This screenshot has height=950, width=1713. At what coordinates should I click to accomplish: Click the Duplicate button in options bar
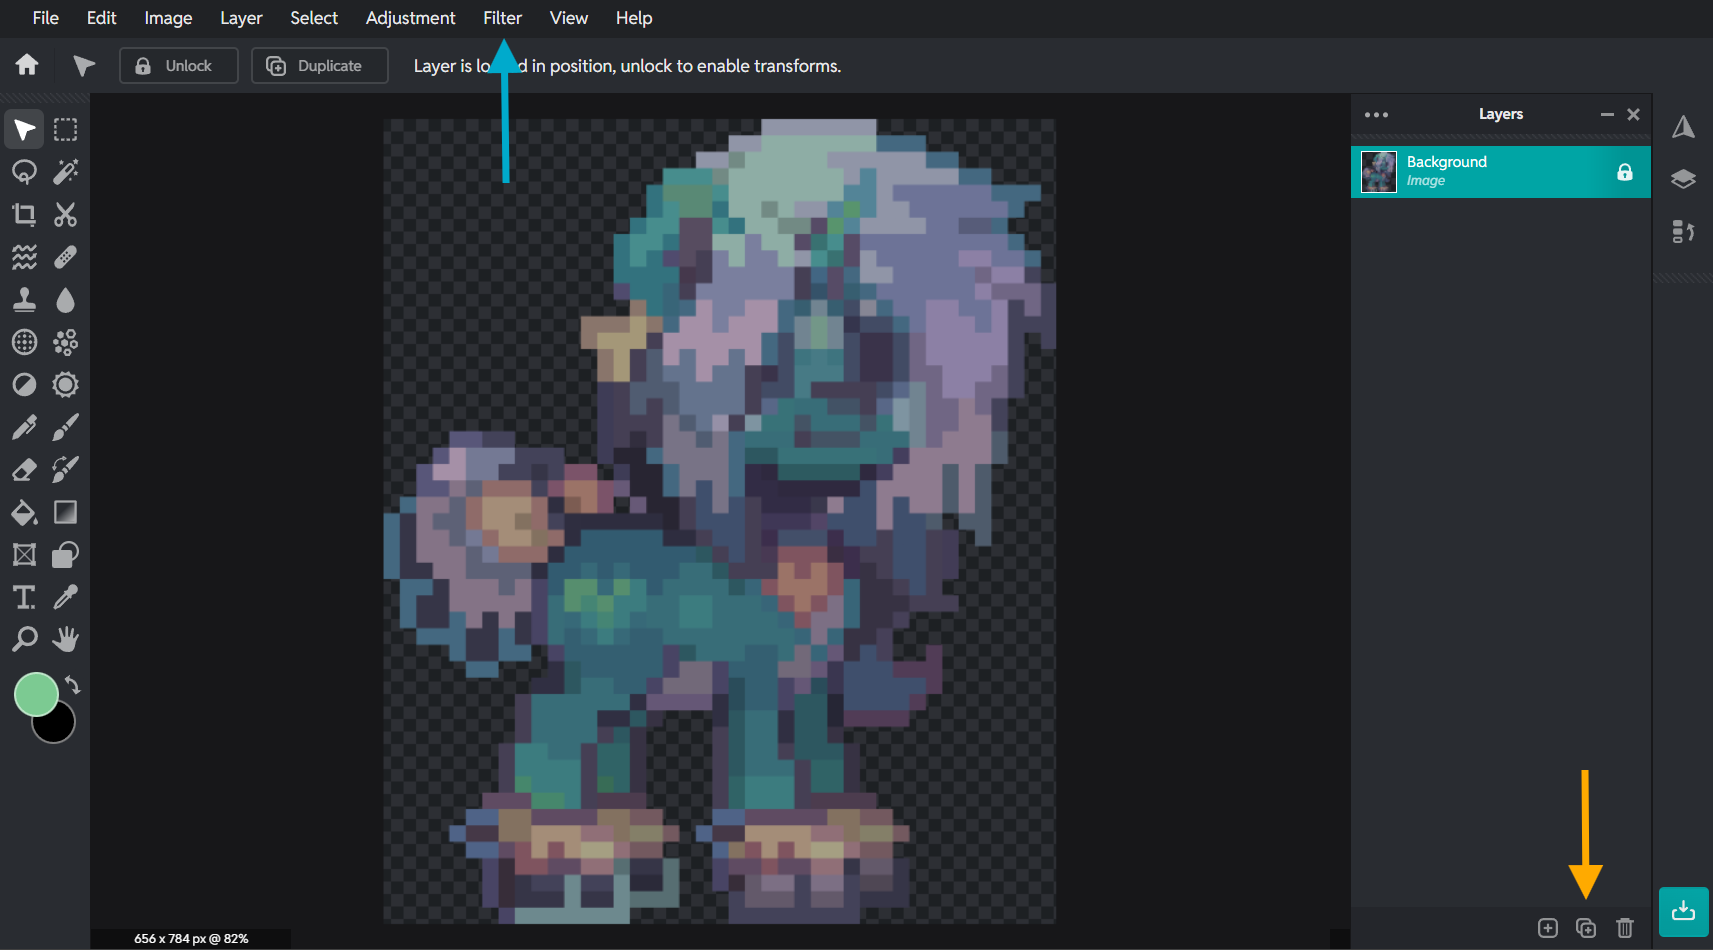320,66
